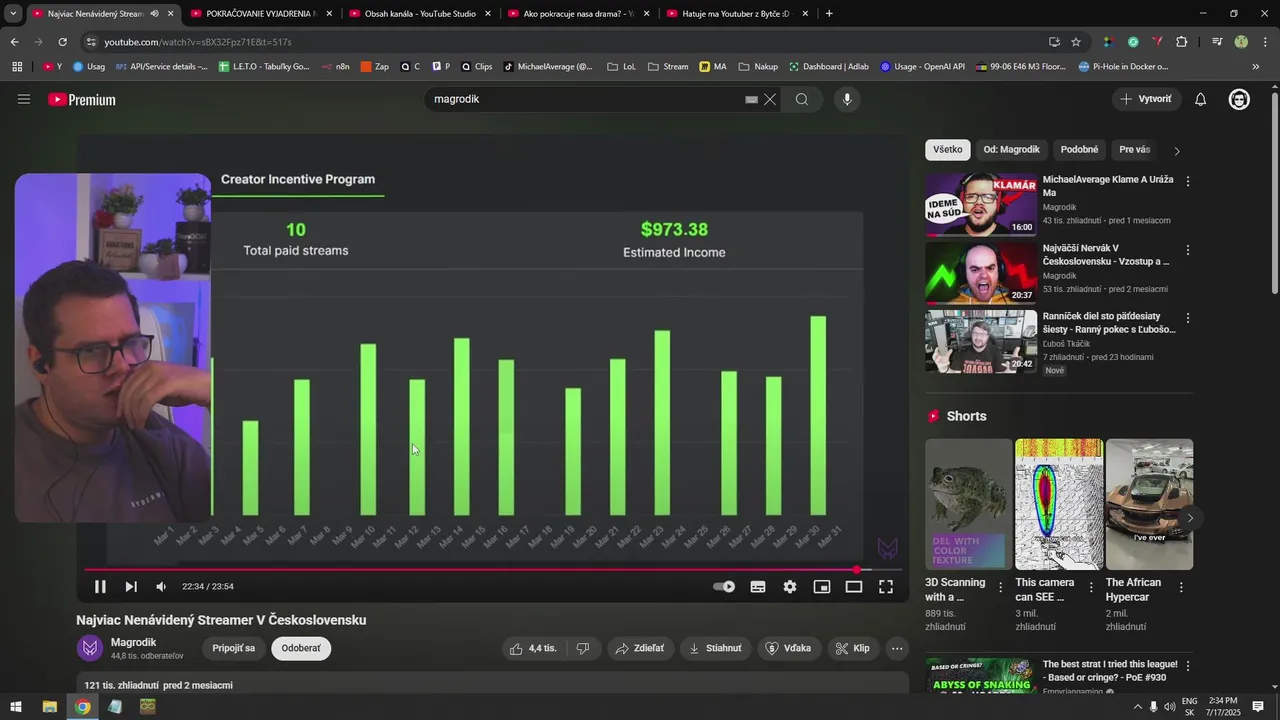Open player settings gear
The width and height of the screenshot is (1280, 720).
pos(790,587)
